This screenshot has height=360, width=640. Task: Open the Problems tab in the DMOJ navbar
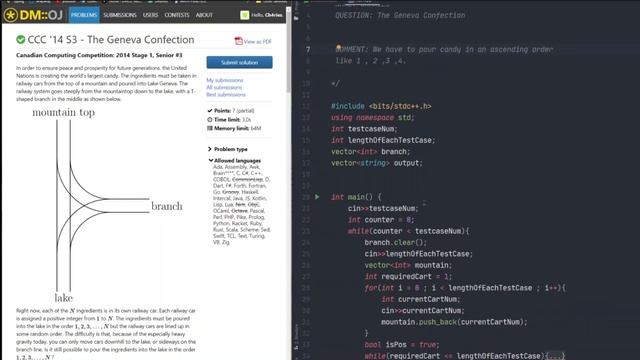[84, 15]
